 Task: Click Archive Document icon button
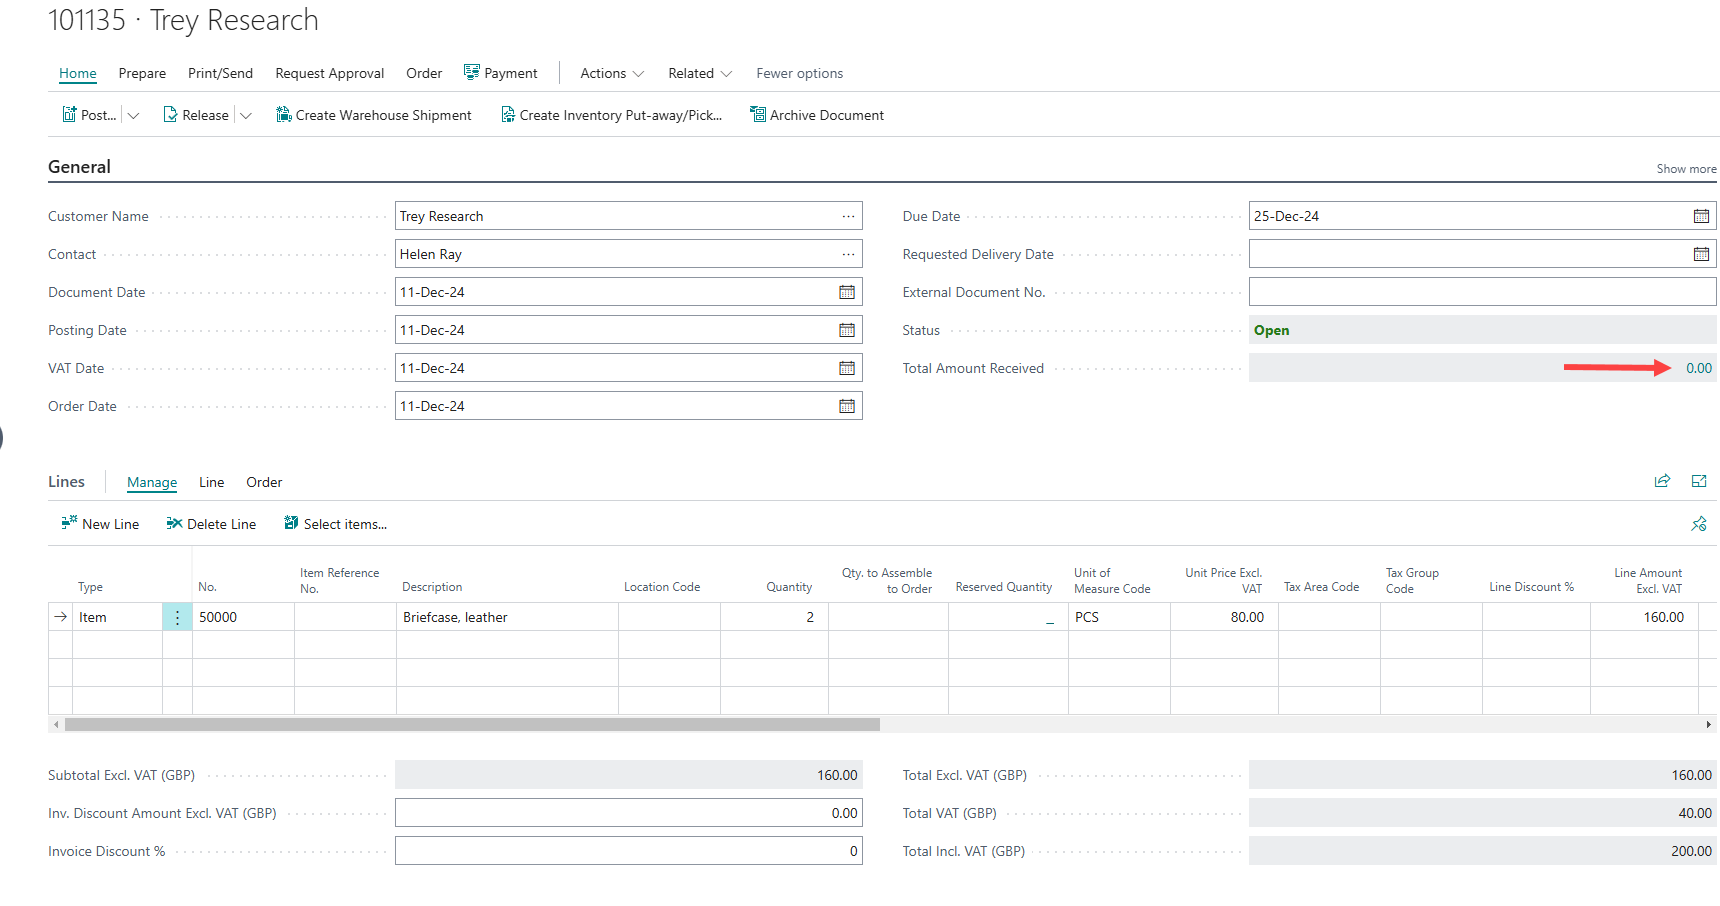tap(758, 115)
